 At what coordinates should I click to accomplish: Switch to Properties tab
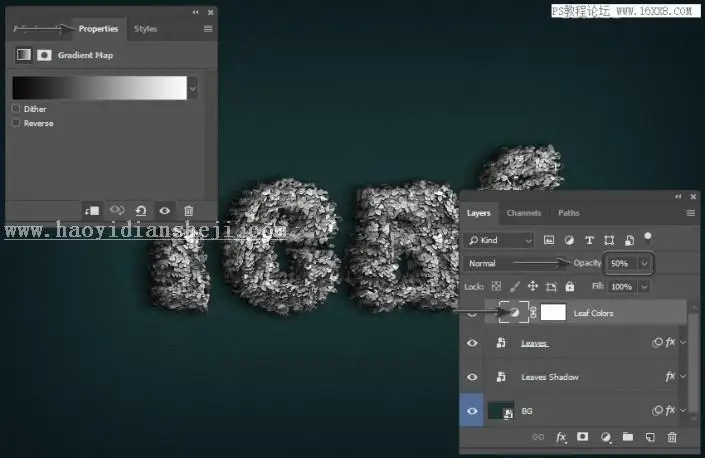98,29
